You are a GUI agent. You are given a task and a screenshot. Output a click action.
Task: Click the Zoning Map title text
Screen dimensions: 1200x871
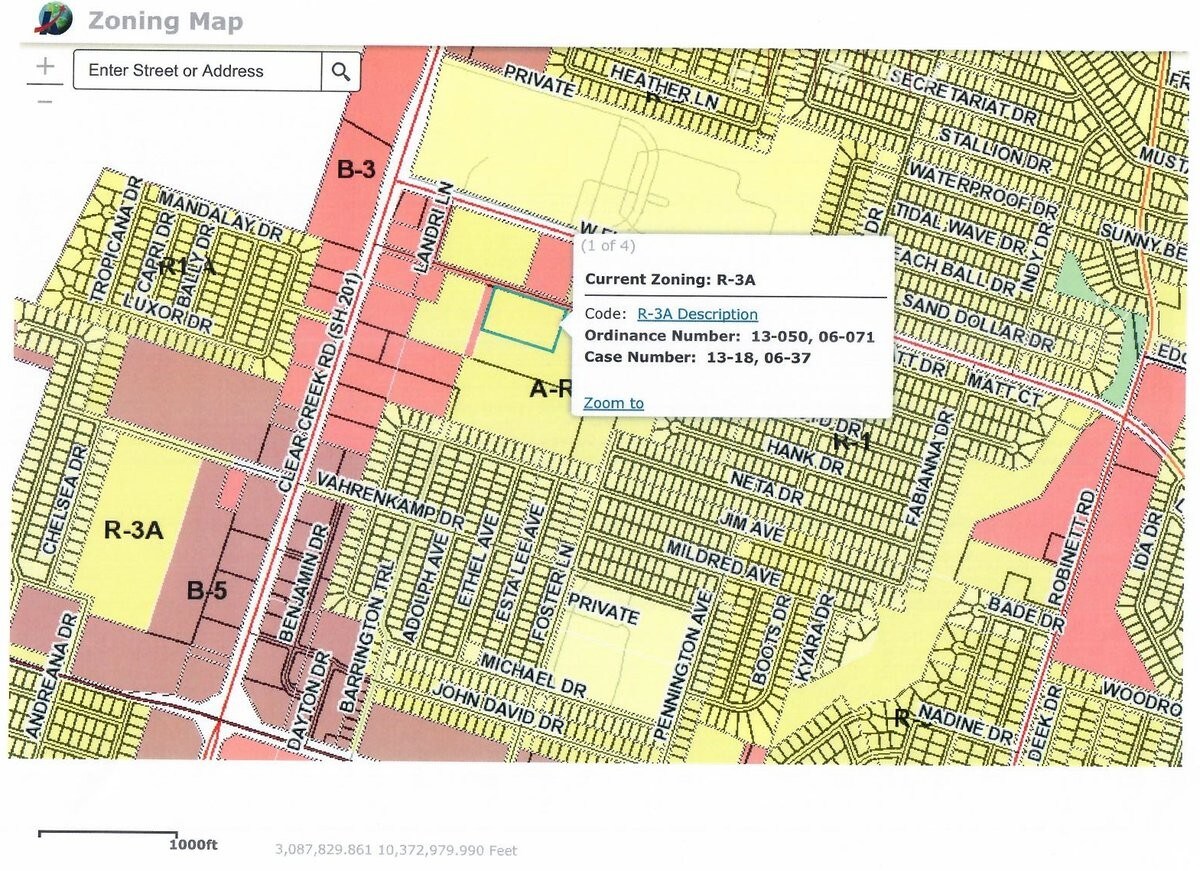pos(165,21)
